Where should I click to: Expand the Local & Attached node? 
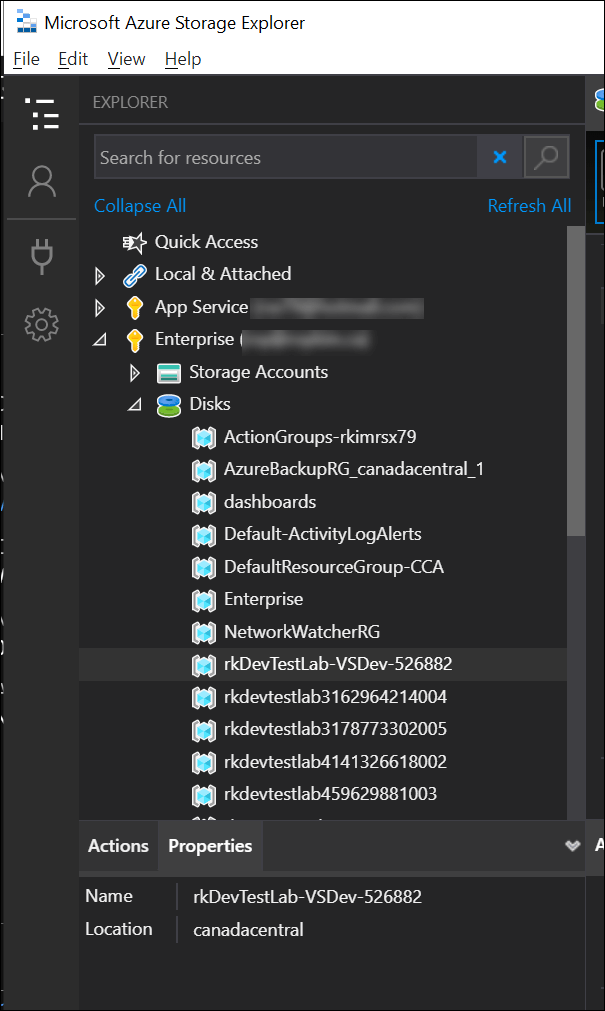click(99, 275)
